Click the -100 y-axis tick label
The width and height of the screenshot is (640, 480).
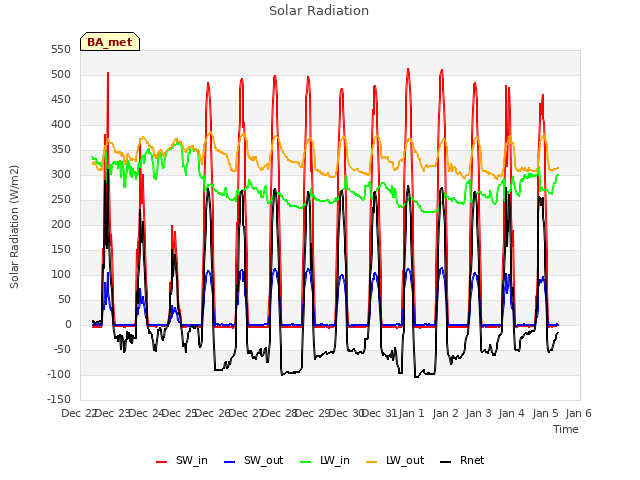(59, 374)
